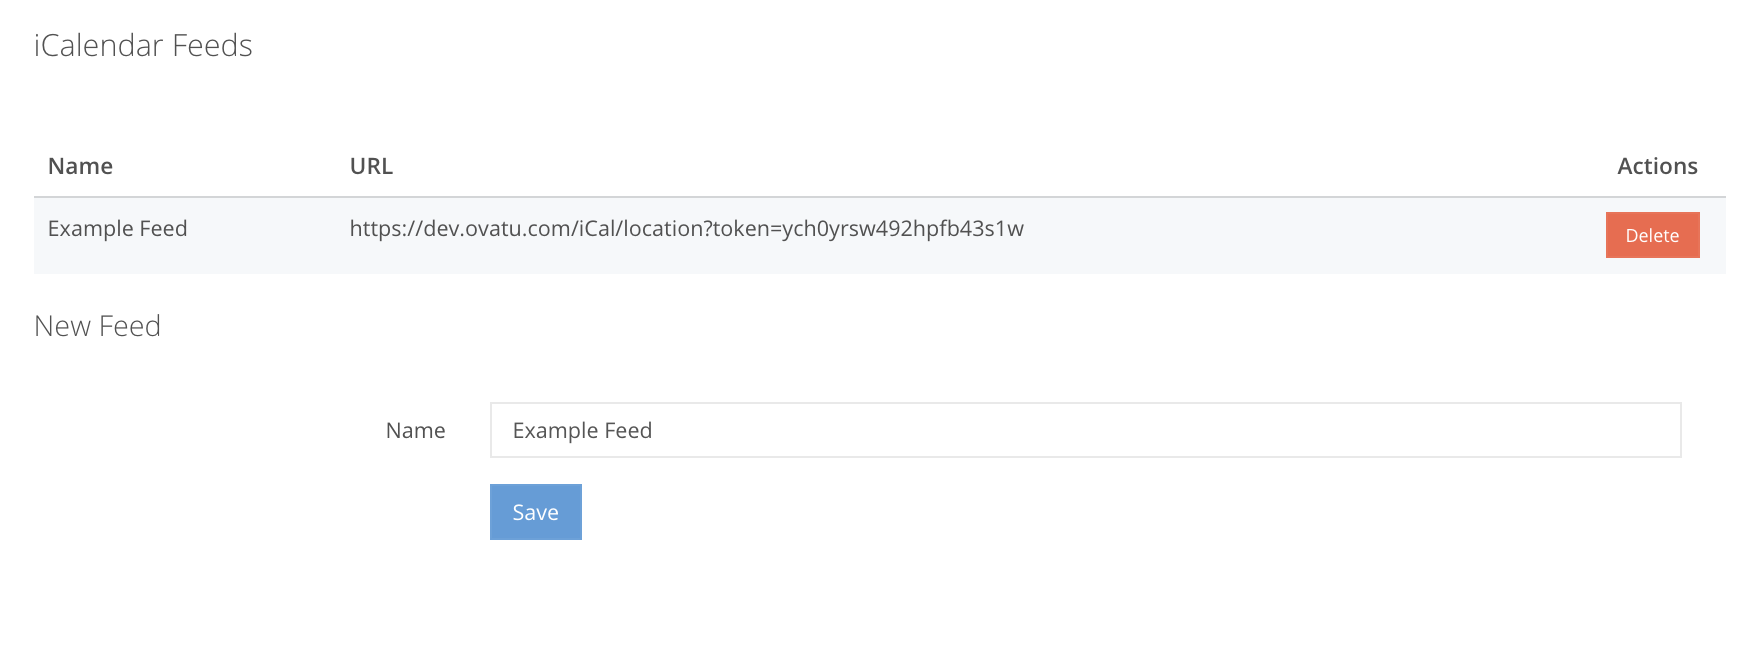1760x654 pixels.
Task: Save the new feed named Example Feed
Action: point(535,511)
